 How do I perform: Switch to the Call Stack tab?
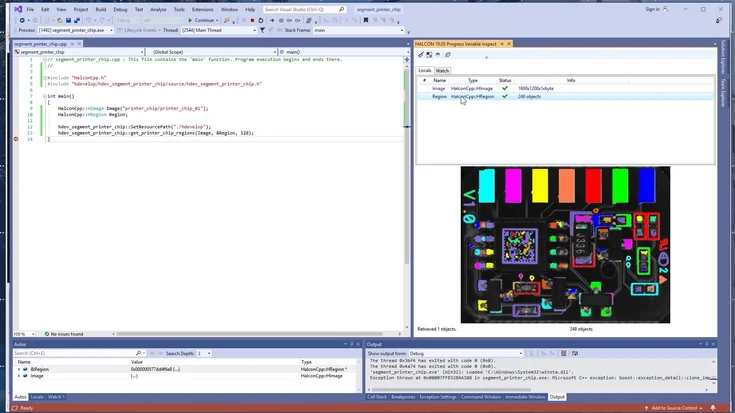pyautogui.click(x=377, y=397)
